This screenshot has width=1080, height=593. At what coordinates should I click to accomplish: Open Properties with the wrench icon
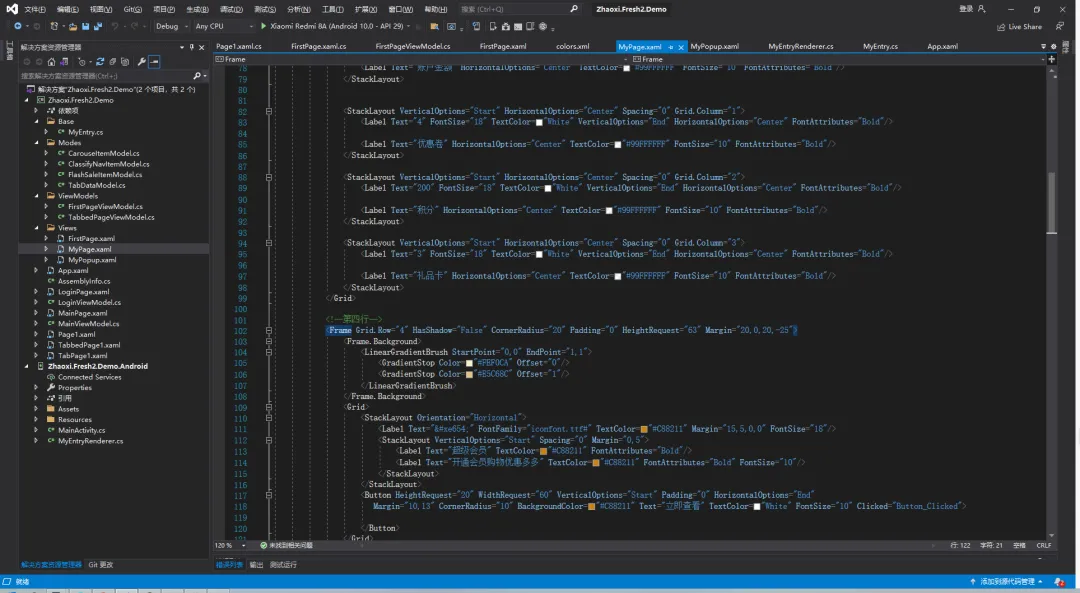pos(141,61)
